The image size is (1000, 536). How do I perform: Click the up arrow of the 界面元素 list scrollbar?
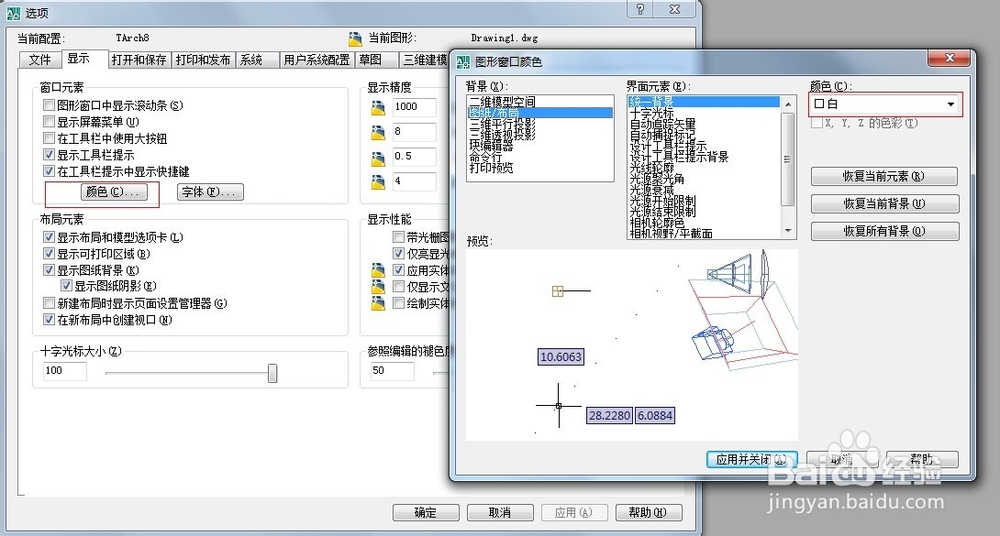click(x=788, y=104)
